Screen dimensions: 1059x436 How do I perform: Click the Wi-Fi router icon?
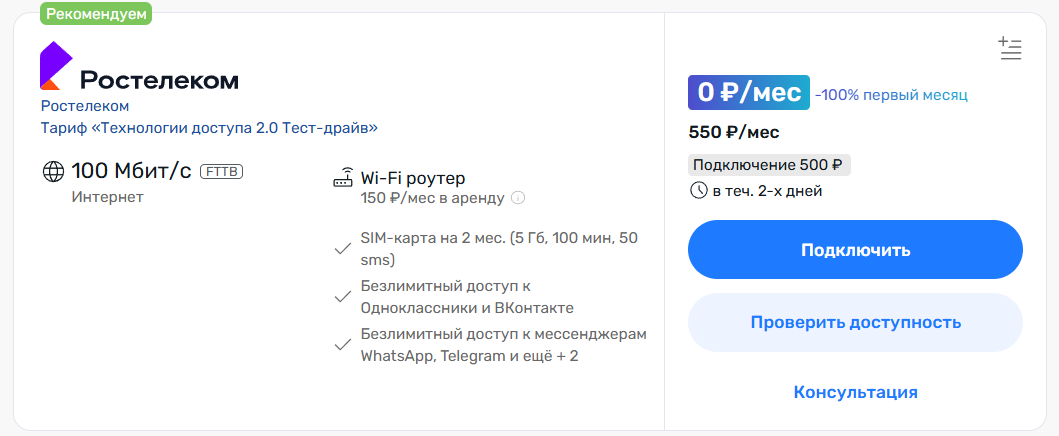pyautogui.click(x=344, y=178)
